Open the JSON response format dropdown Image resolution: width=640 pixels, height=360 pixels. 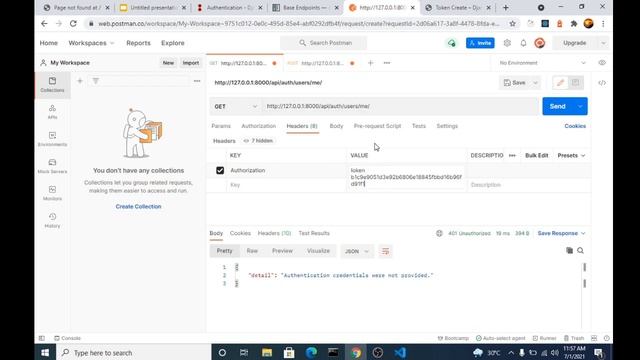click(x=357, y=251)
